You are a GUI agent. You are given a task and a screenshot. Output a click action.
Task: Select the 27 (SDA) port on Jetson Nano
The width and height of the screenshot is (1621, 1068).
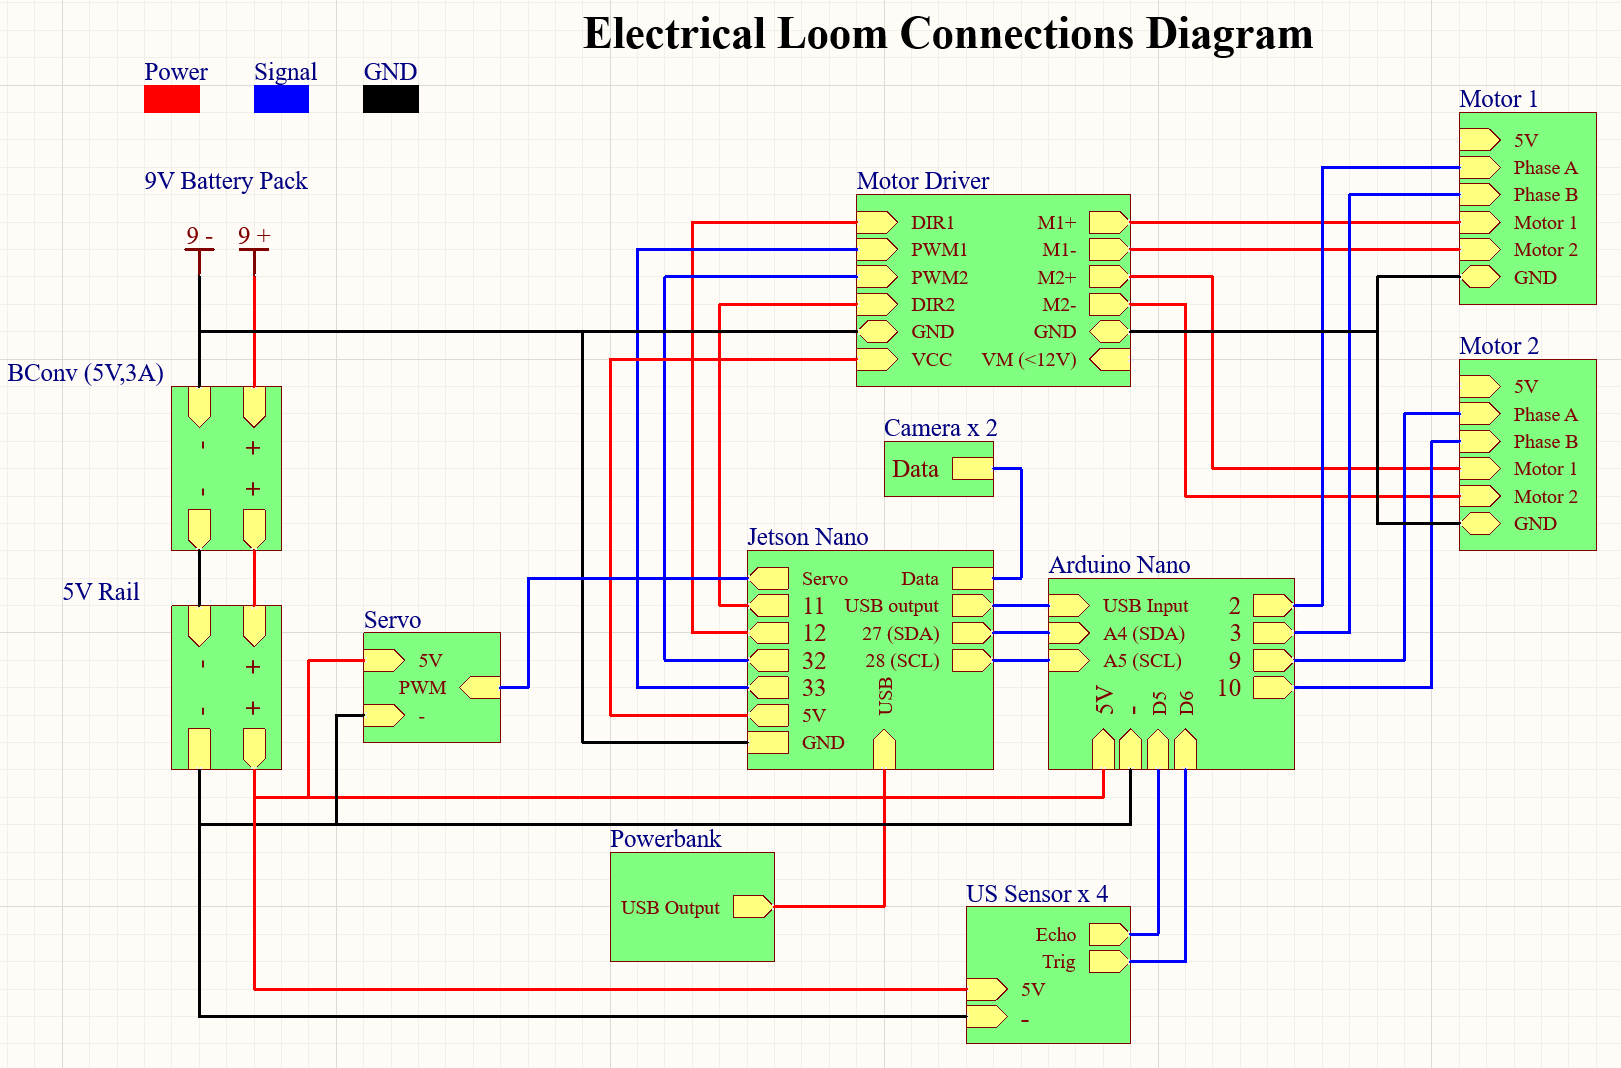click(973, 633)
